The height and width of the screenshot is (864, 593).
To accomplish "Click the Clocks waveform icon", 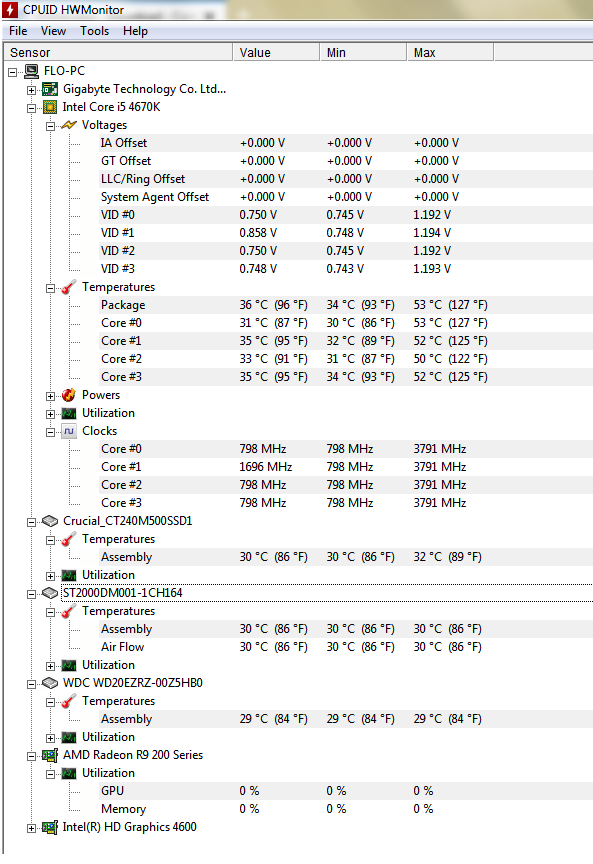I will tap(69, 431).
